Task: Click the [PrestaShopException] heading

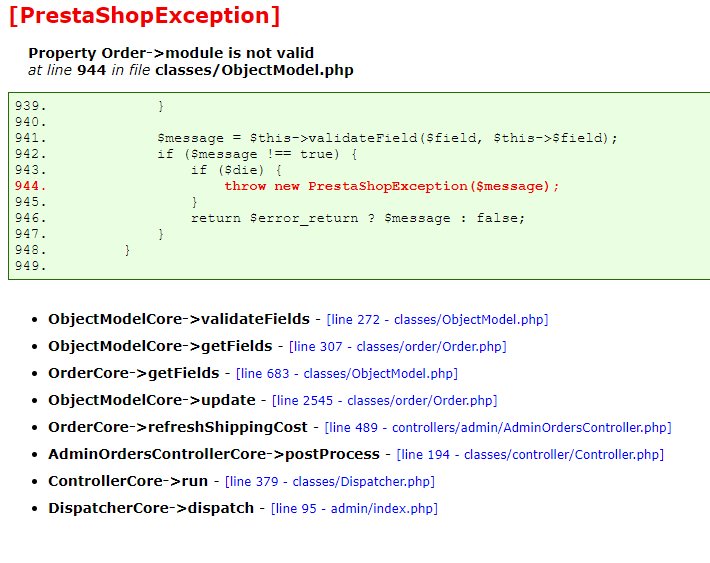Action: point(144,16)
